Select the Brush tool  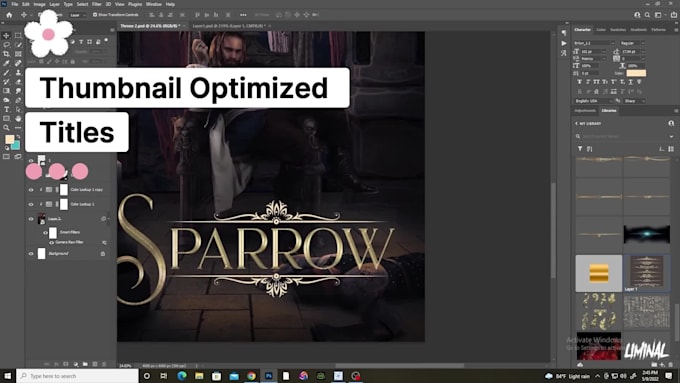(6, 72)
